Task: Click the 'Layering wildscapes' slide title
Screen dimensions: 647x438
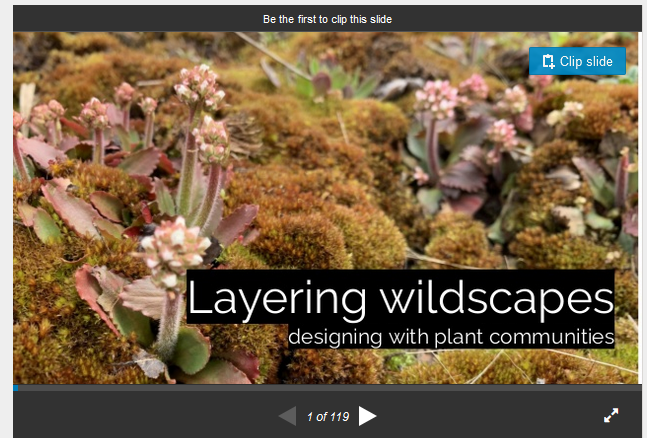Action: [400, 298]
